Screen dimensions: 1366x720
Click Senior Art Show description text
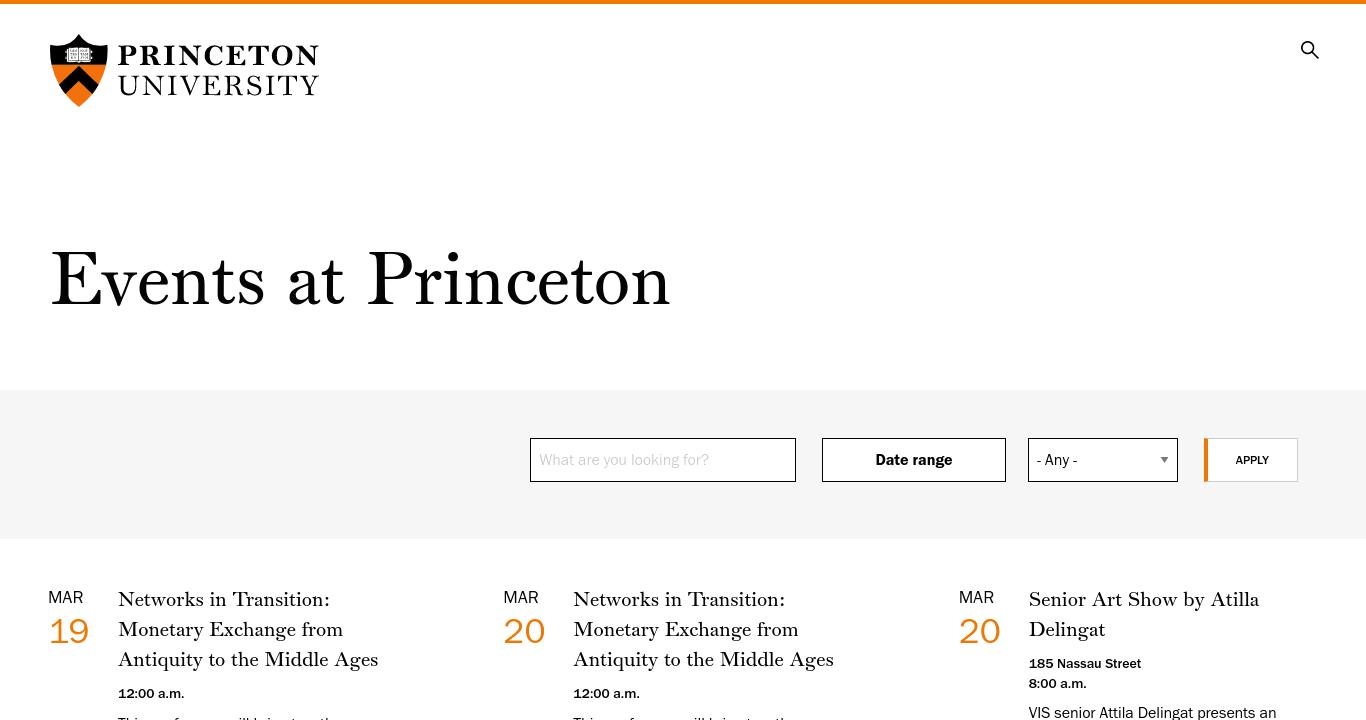(1152, 713)
